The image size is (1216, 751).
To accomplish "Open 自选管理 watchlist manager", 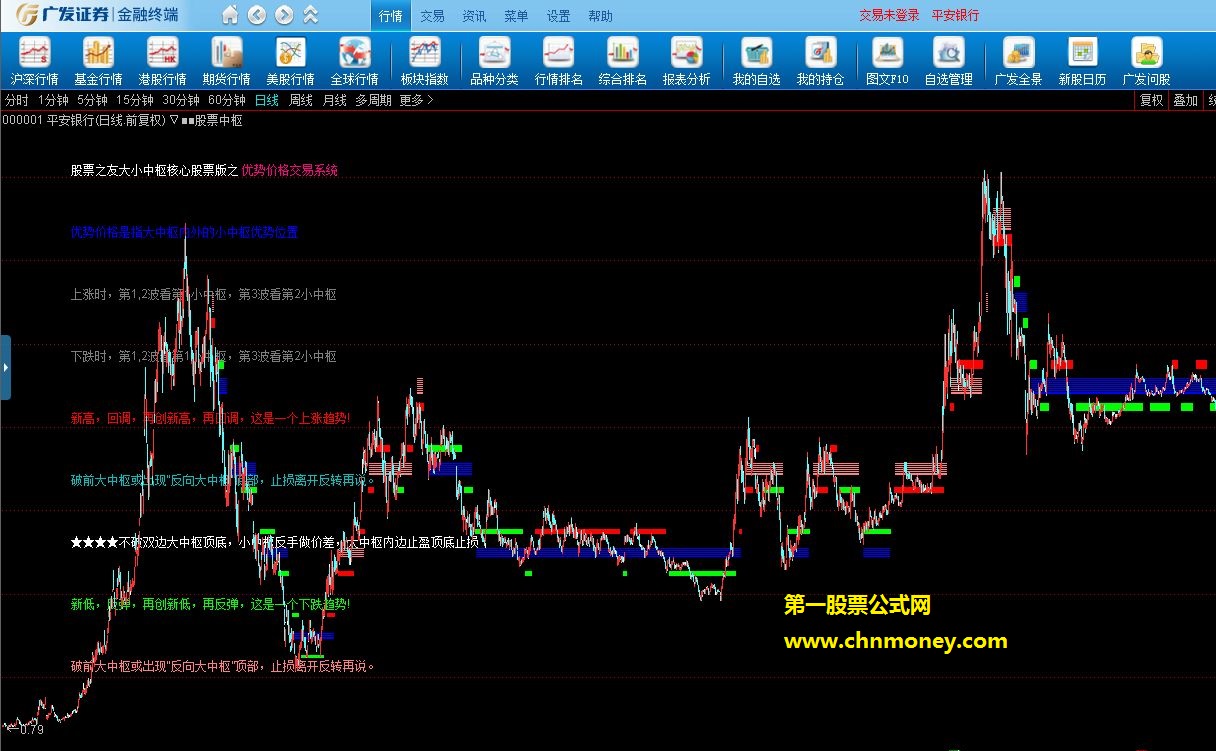I will (949, 61).
